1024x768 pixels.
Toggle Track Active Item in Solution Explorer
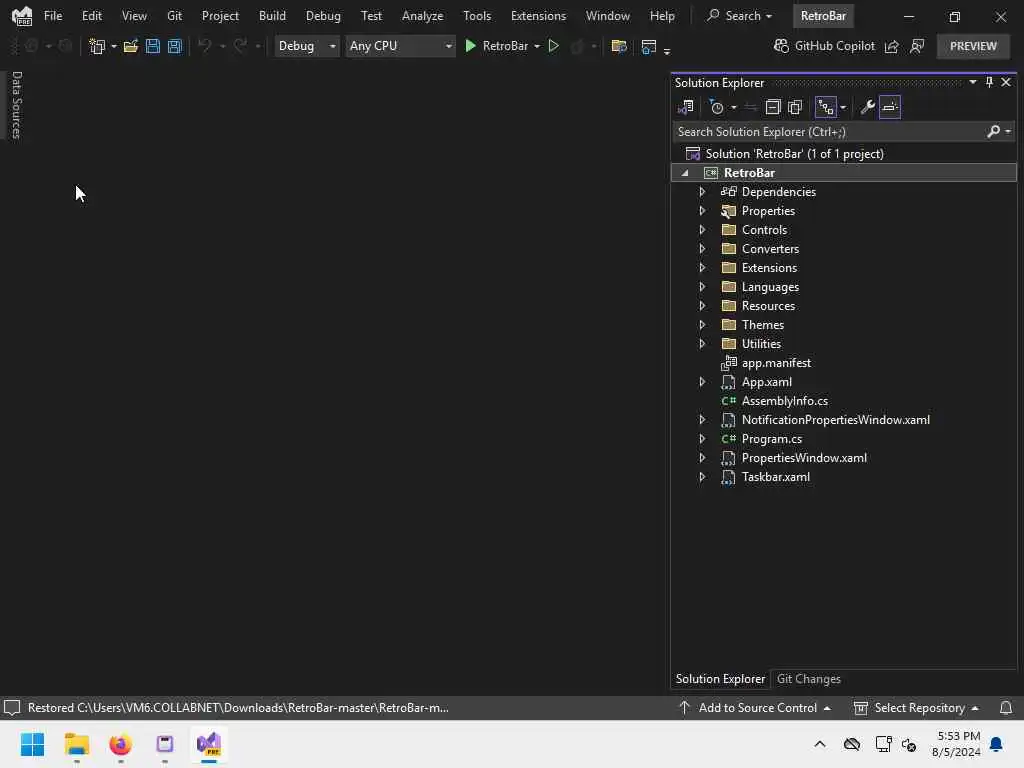click(x=826, y=107)
